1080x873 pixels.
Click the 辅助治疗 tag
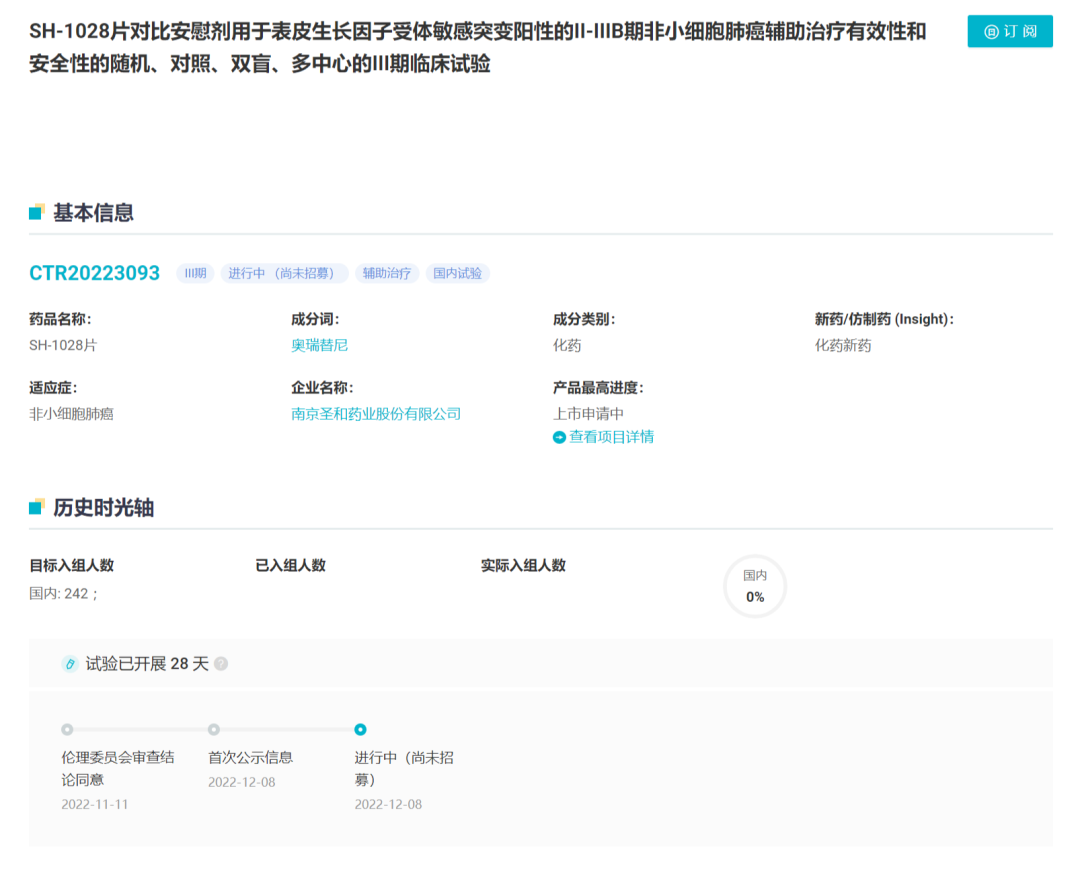pos(387,274)
